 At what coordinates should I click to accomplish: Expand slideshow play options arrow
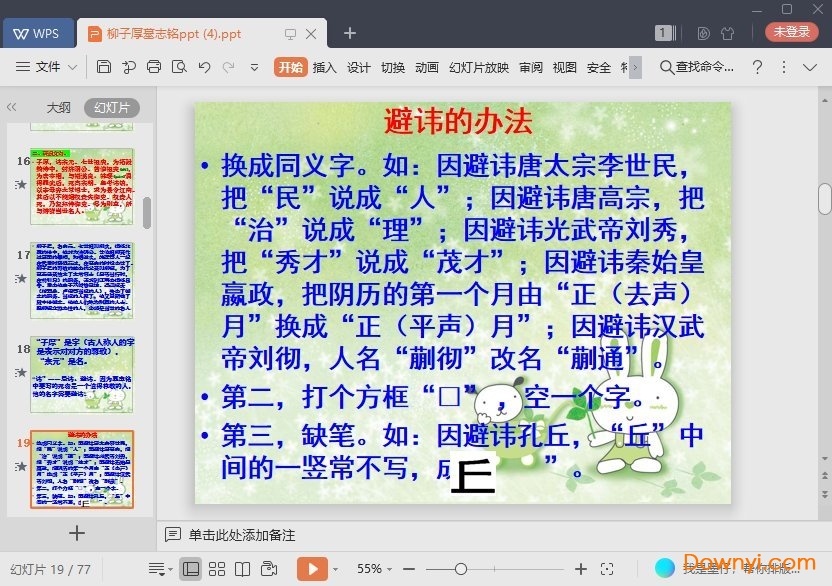[335, 569]
